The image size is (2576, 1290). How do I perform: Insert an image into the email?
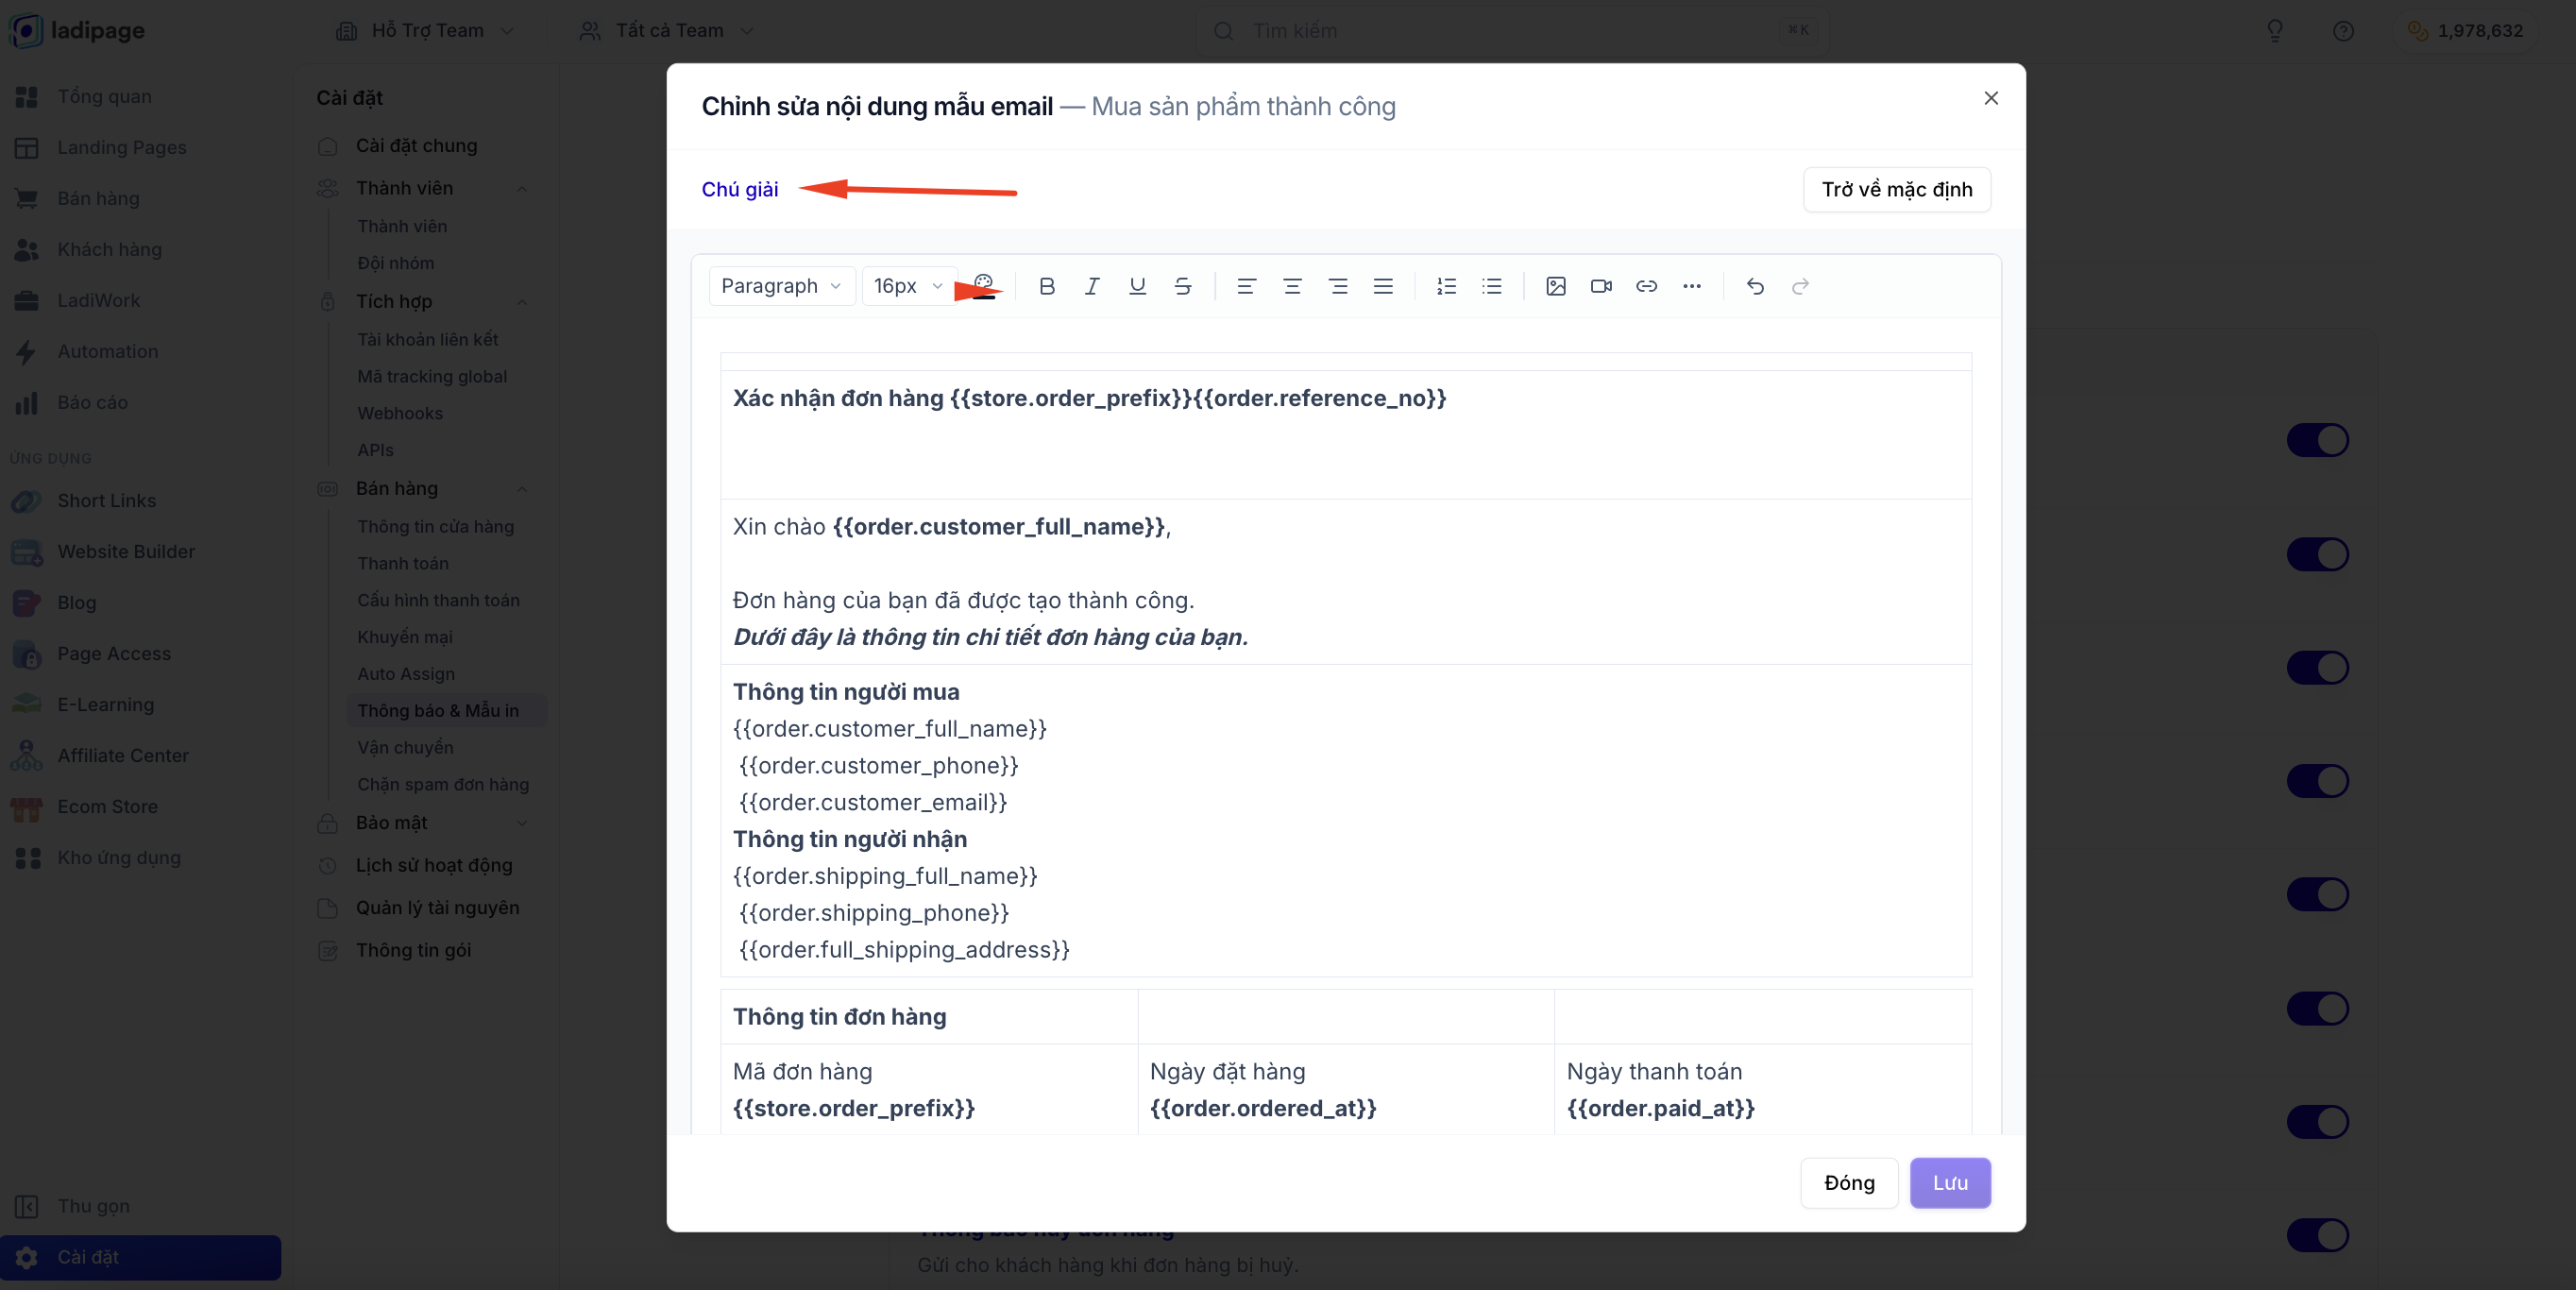[x=1555, y=286]
